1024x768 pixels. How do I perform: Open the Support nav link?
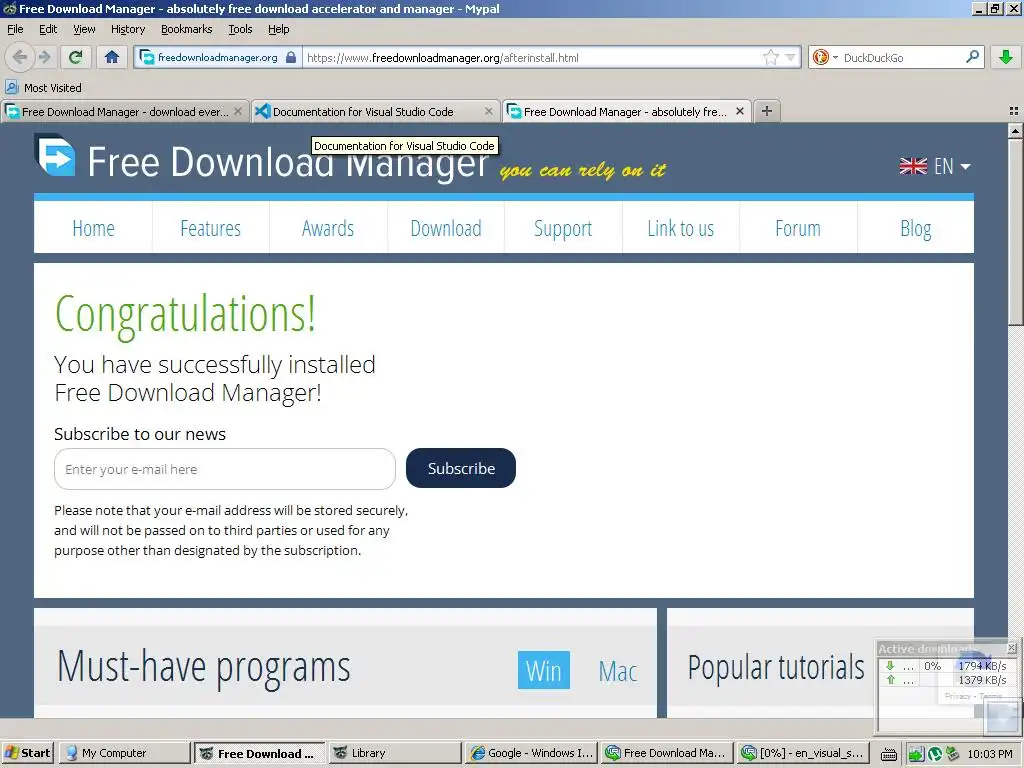tap(563, 229)
